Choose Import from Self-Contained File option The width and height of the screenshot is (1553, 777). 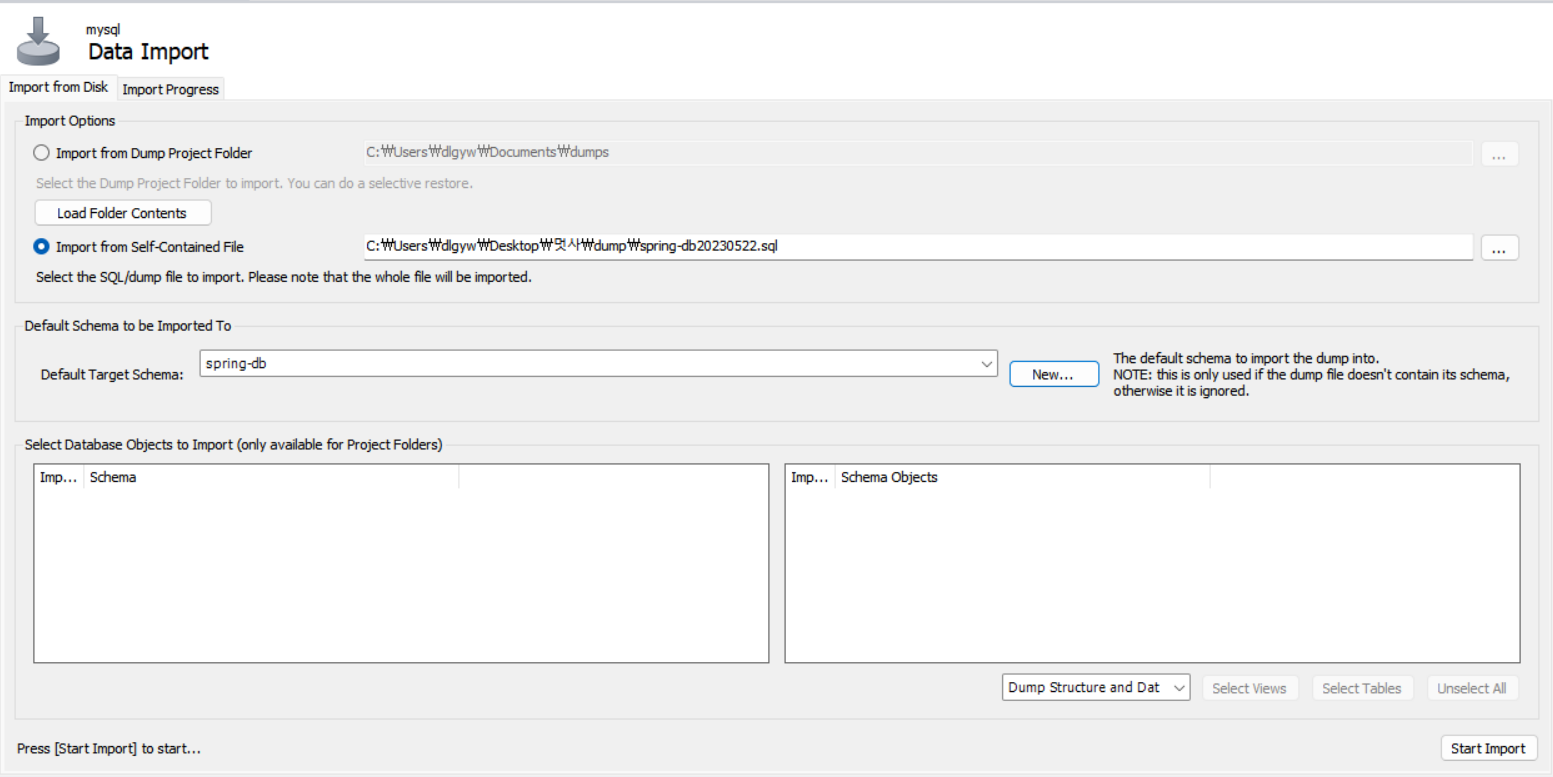coord(139,247)
